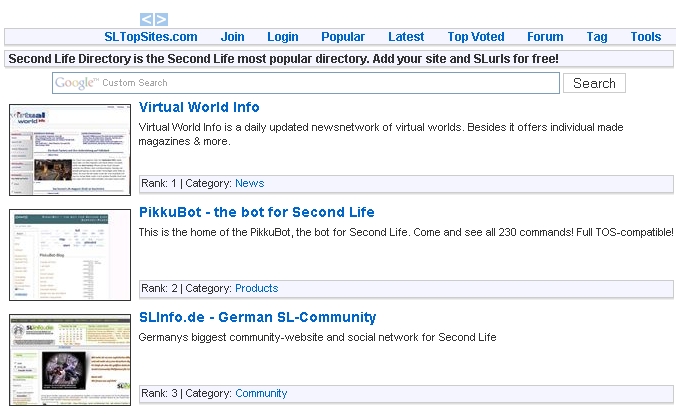Screen dimensions: 676x414
Task: Open the Tools menu item
Action: [645, 37]
